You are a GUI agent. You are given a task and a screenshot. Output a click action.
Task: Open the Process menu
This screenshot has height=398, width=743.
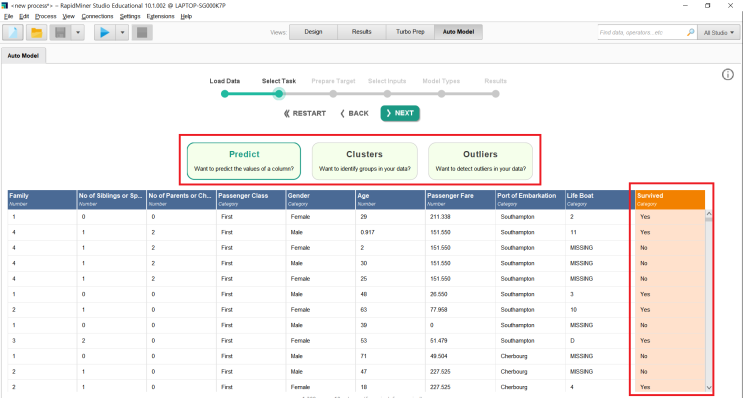[x=45, y=16]
